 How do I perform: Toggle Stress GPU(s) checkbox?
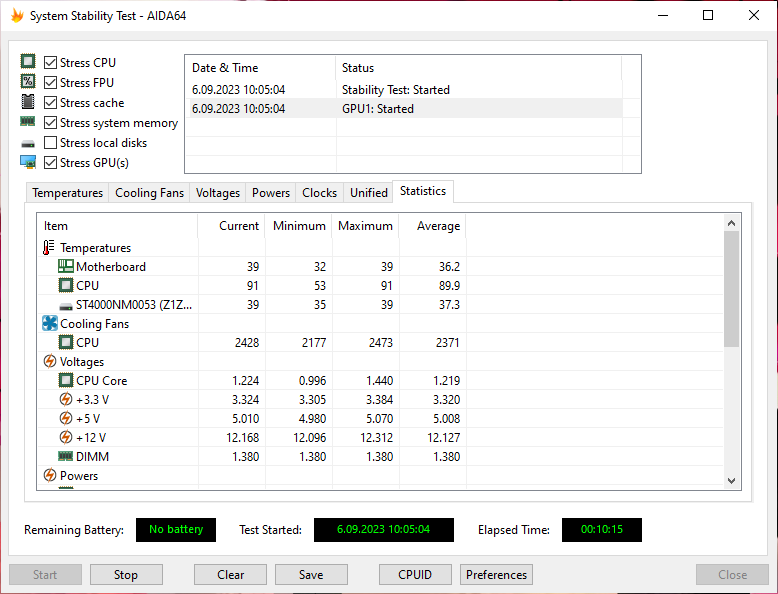pos(50,163)
